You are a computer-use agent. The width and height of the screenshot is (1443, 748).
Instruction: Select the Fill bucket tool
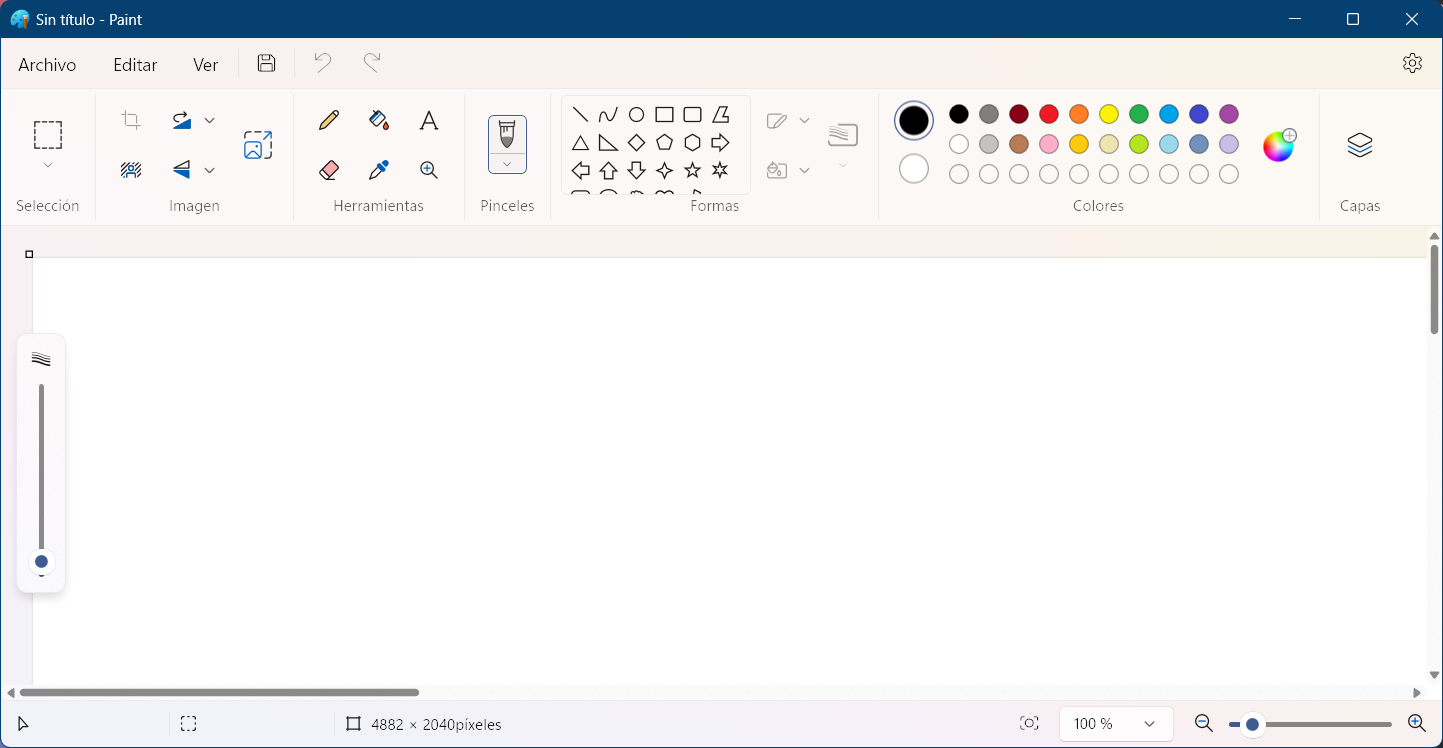point(378,121)
